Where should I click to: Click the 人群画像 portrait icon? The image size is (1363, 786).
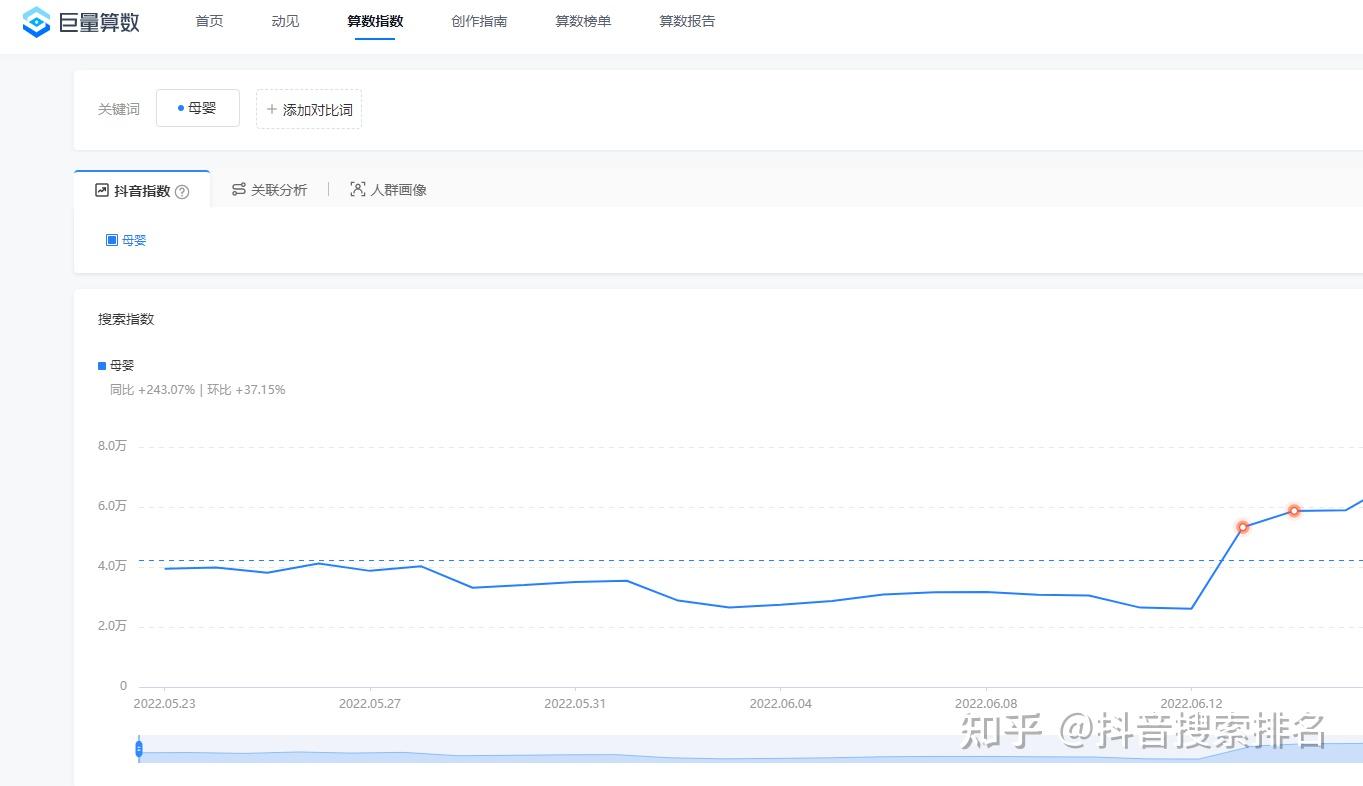tap(357, 189)
